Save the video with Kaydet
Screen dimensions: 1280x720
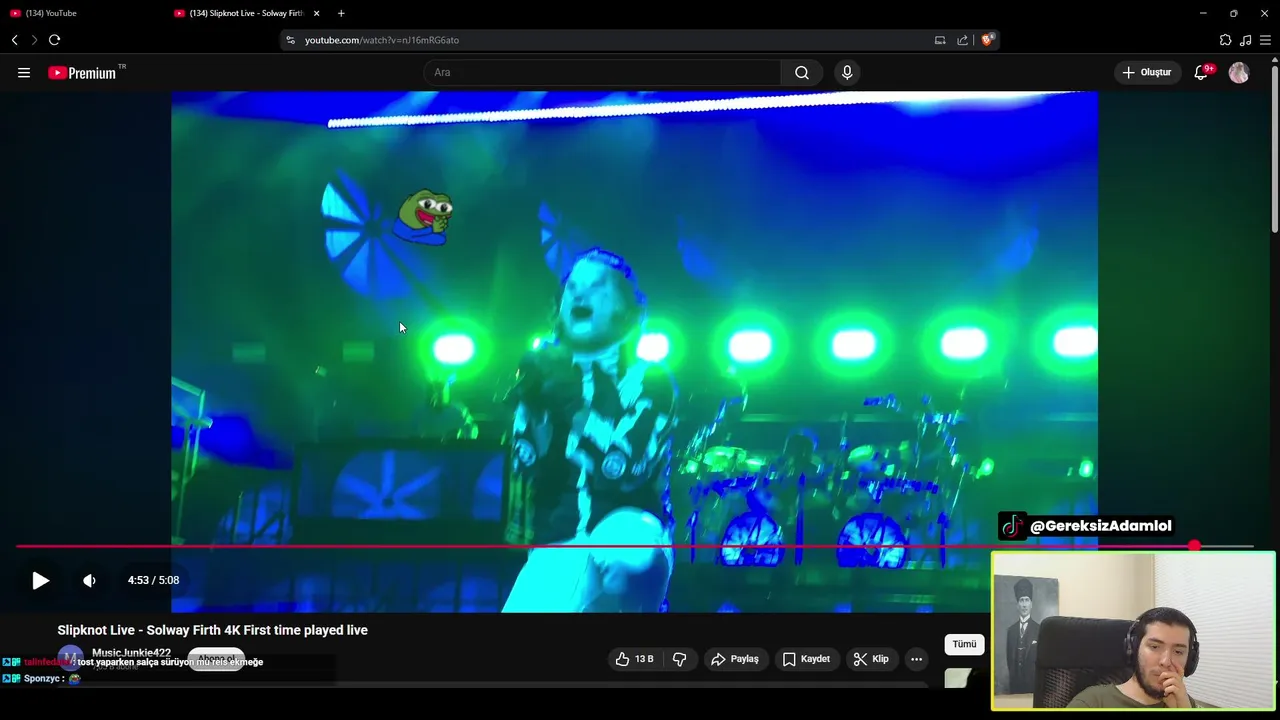[806, 659]
